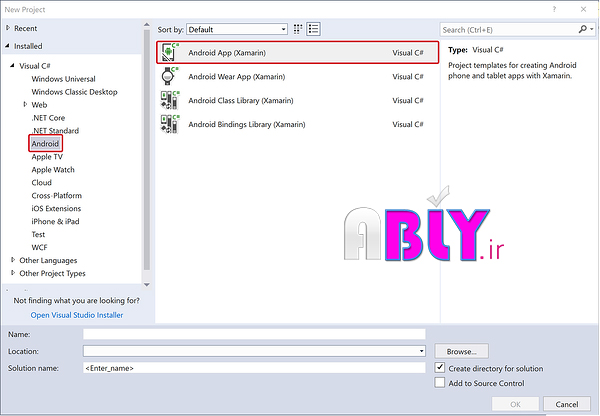Close the New Project dialog
This screenshot has width=600, height=416.
pyautogui.click(x=583, y=9)
